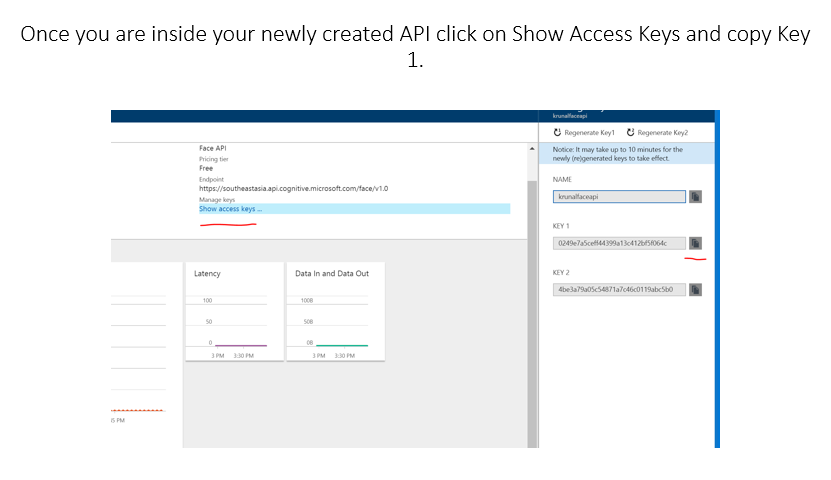The image size is (831, 480).
Task: Click the Free pricing tier value
Action: tap(206, 168)
